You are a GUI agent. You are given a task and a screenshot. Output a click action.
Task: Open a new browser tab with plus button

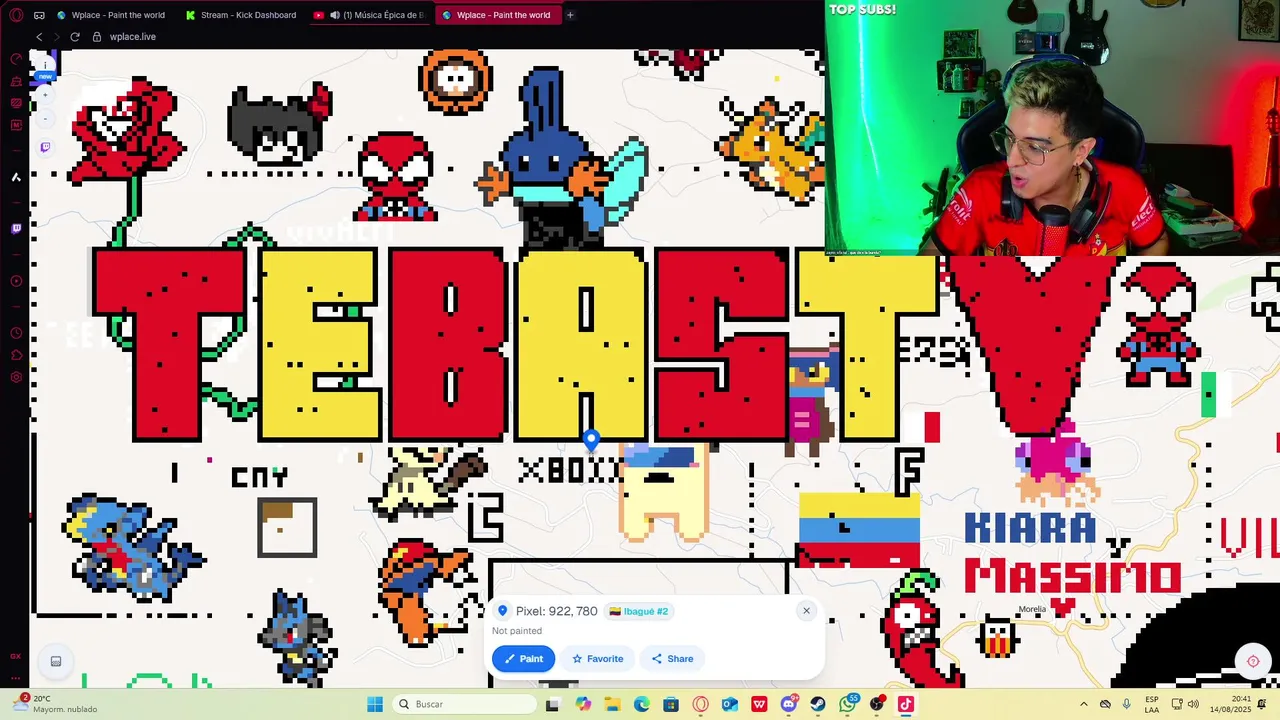coord(570,15)
